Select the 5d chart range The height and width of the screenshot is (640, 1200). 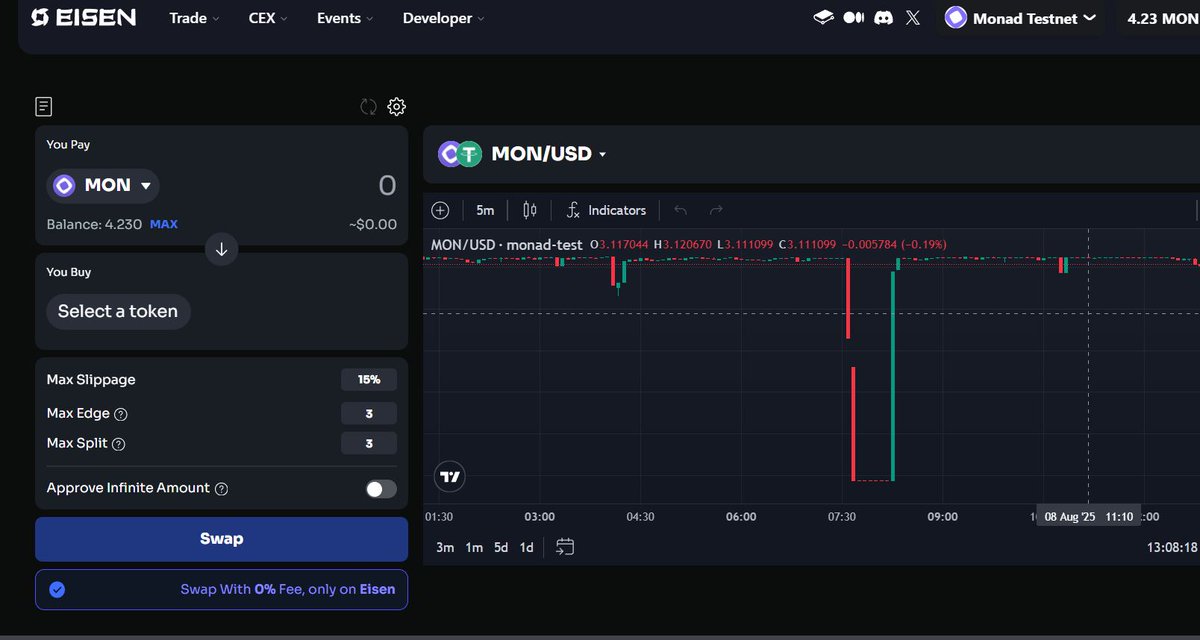501,547
